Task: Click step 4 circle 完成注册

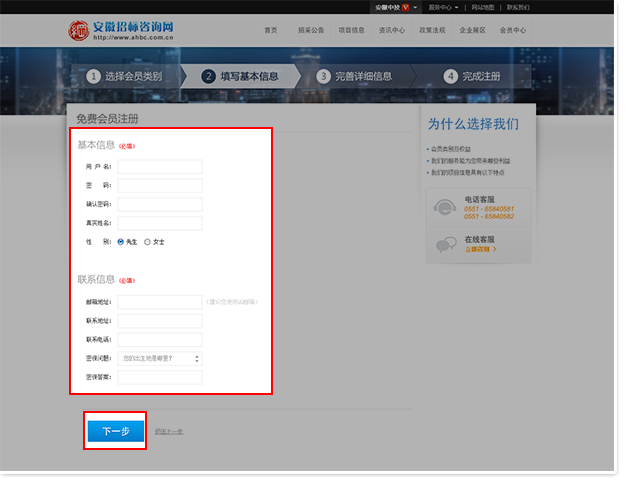Action: pyautogui.click(x=451, y=76)
